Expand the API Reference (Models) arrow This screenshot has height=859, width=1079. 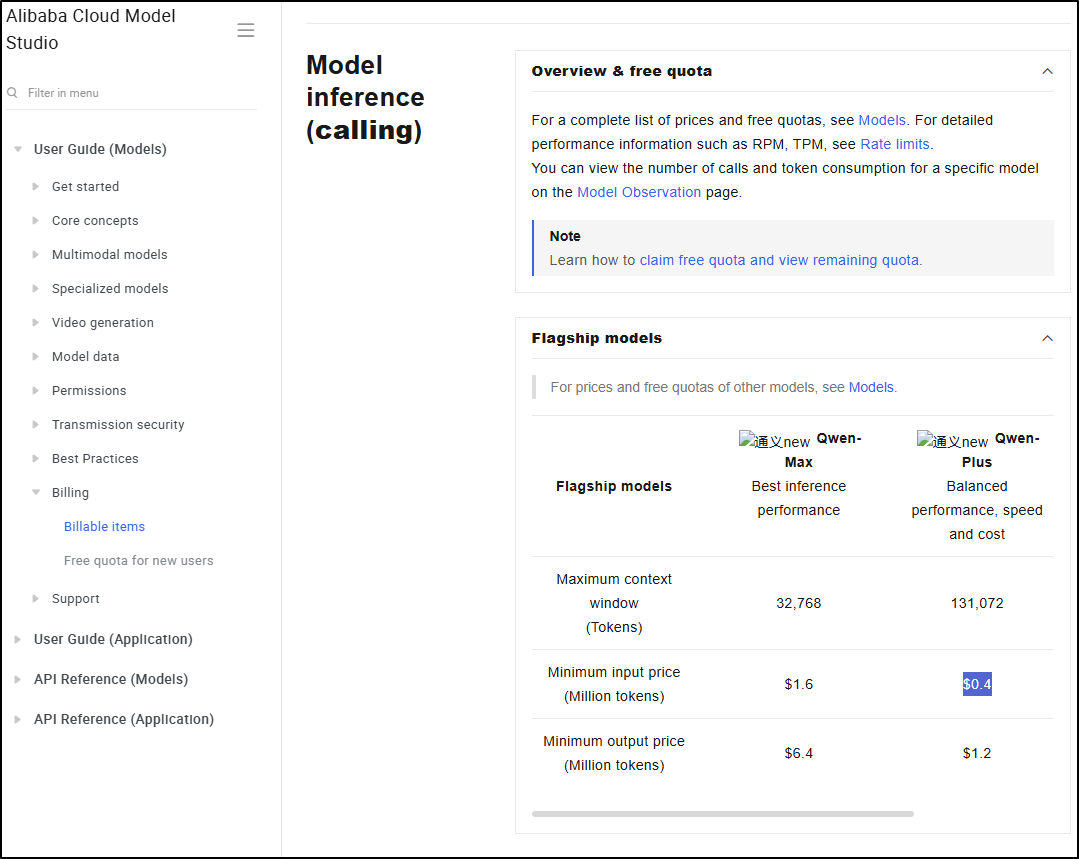point(18,679)
